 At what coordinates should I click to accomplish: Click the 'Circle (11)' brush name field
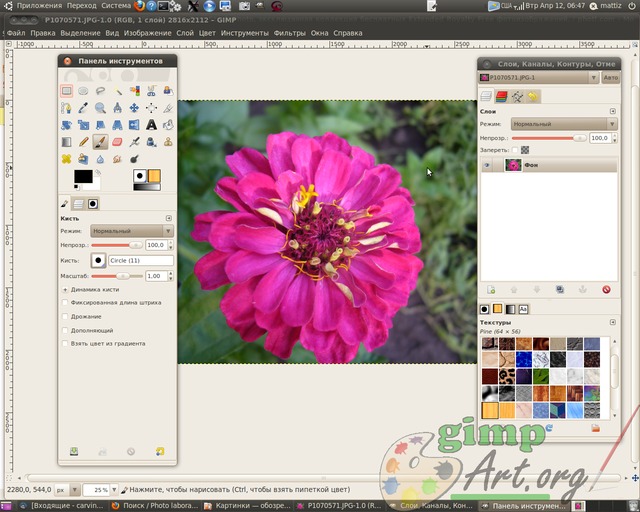coord(141,260)
